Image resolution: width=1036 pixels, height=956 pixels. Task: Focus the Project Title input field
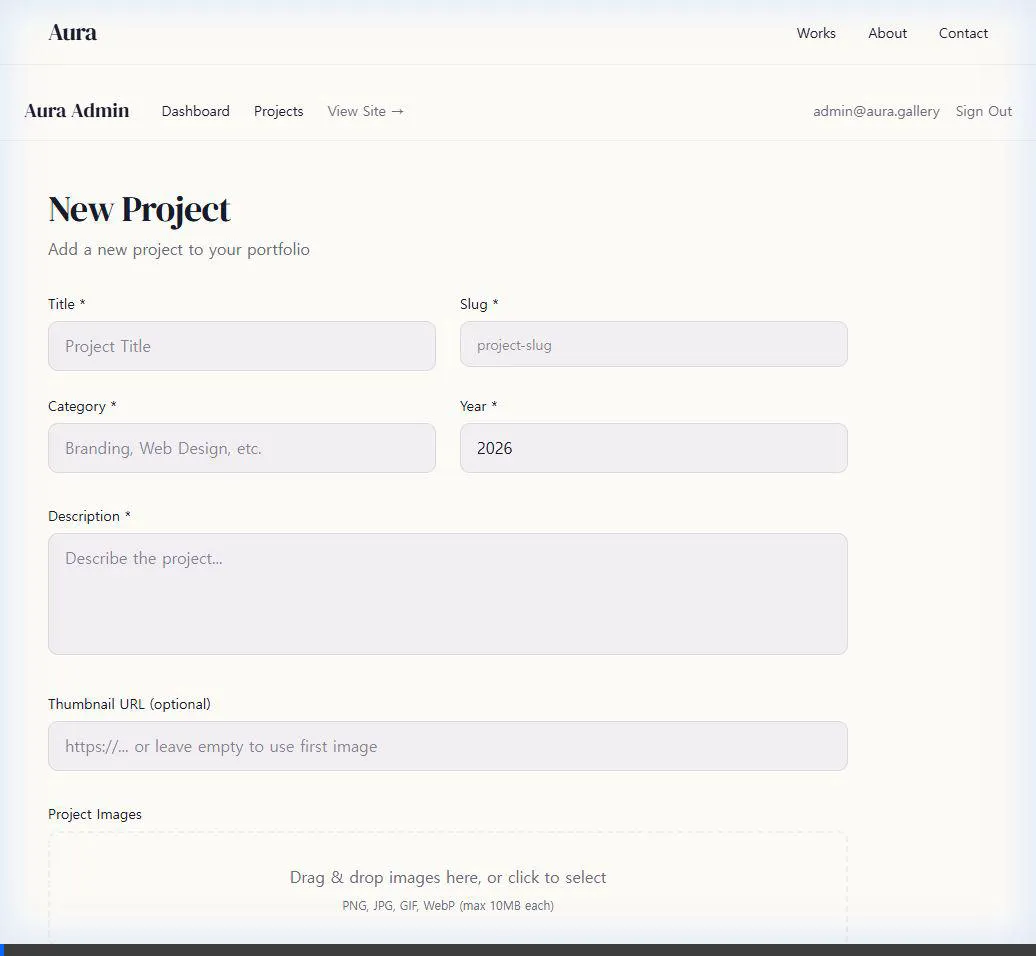[241, 346]
